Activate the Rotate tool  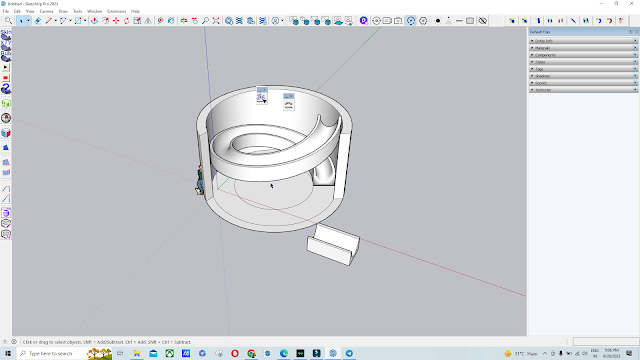pos(127,20)
